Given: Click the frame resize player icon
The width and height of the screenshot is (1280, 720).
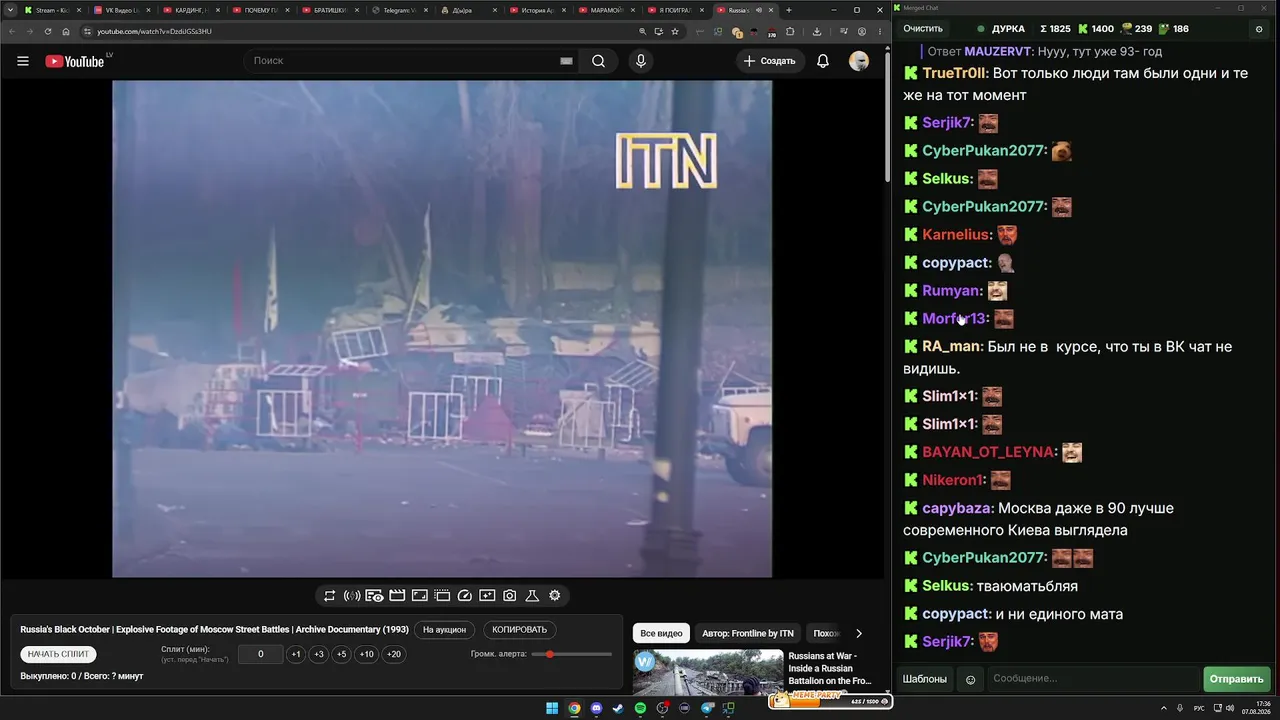Looking at the screenshot, I should (420, 596).
